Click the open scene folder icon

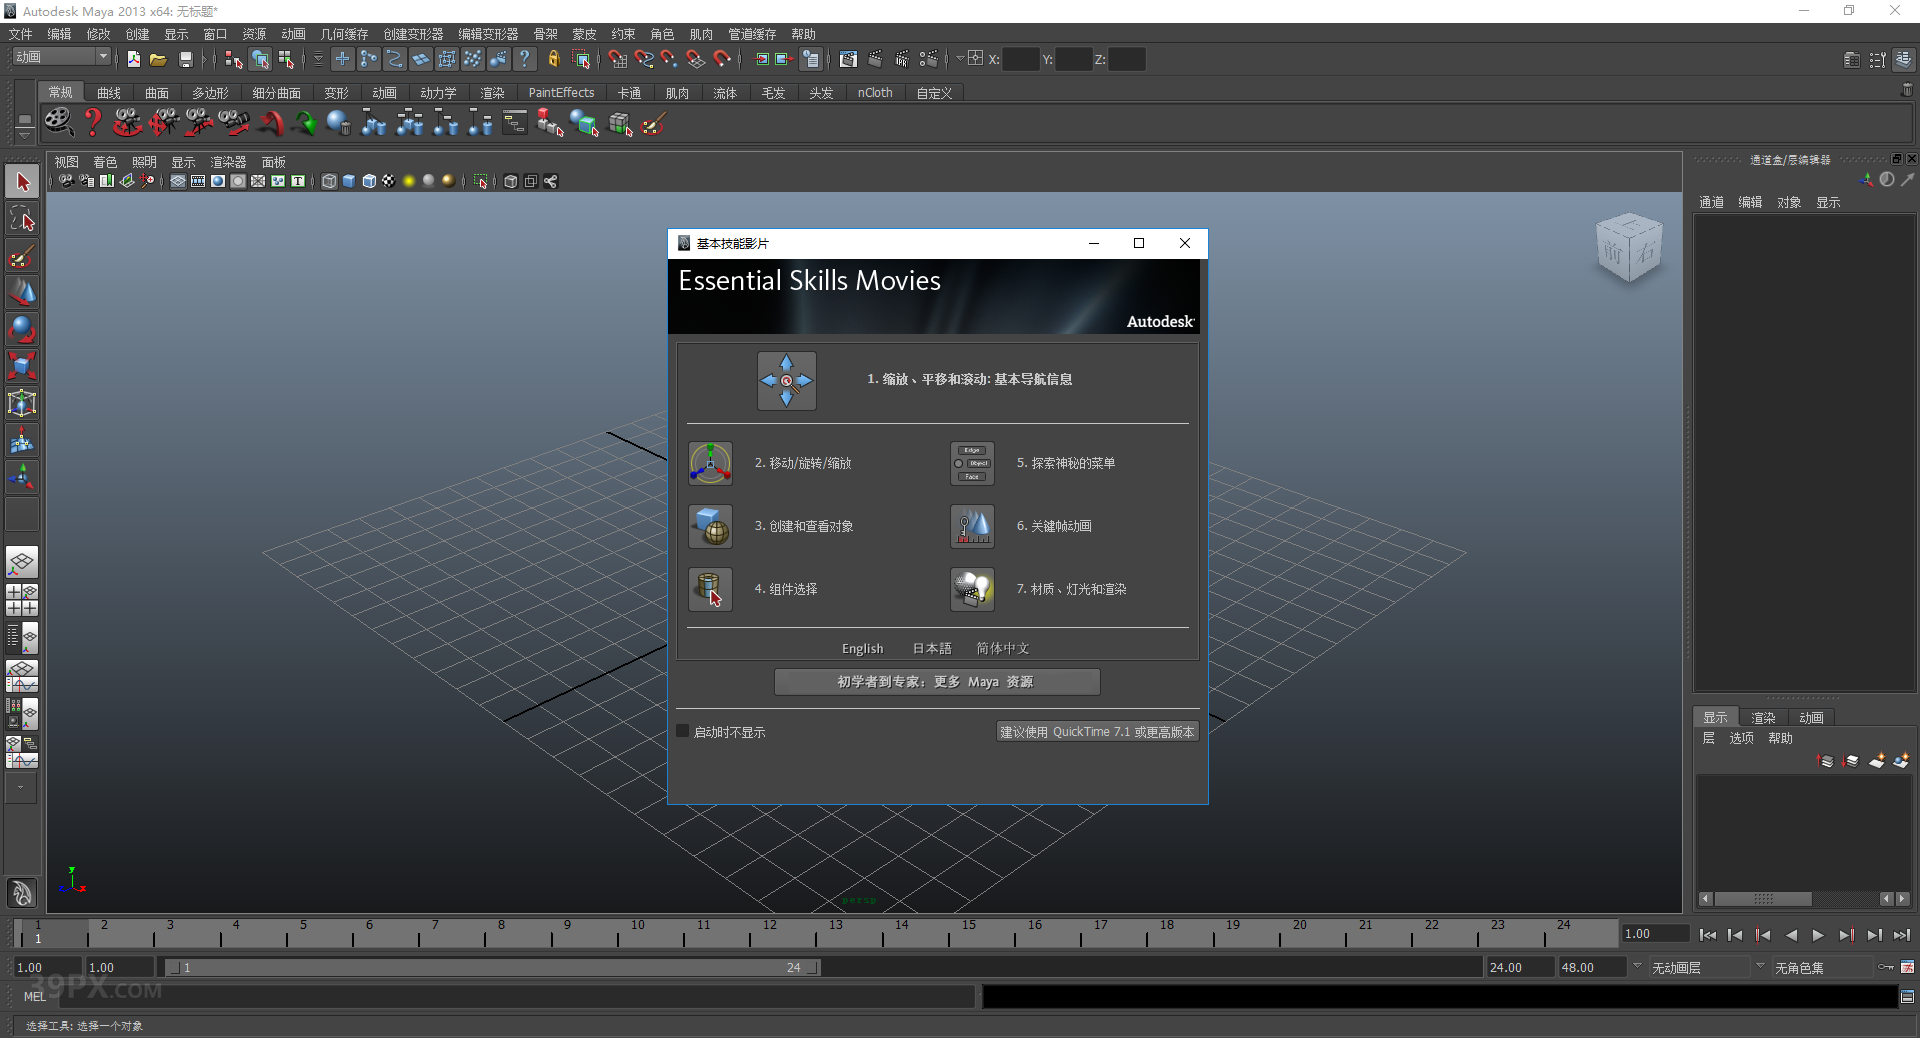pyautogui.click(x=158, y=60)
